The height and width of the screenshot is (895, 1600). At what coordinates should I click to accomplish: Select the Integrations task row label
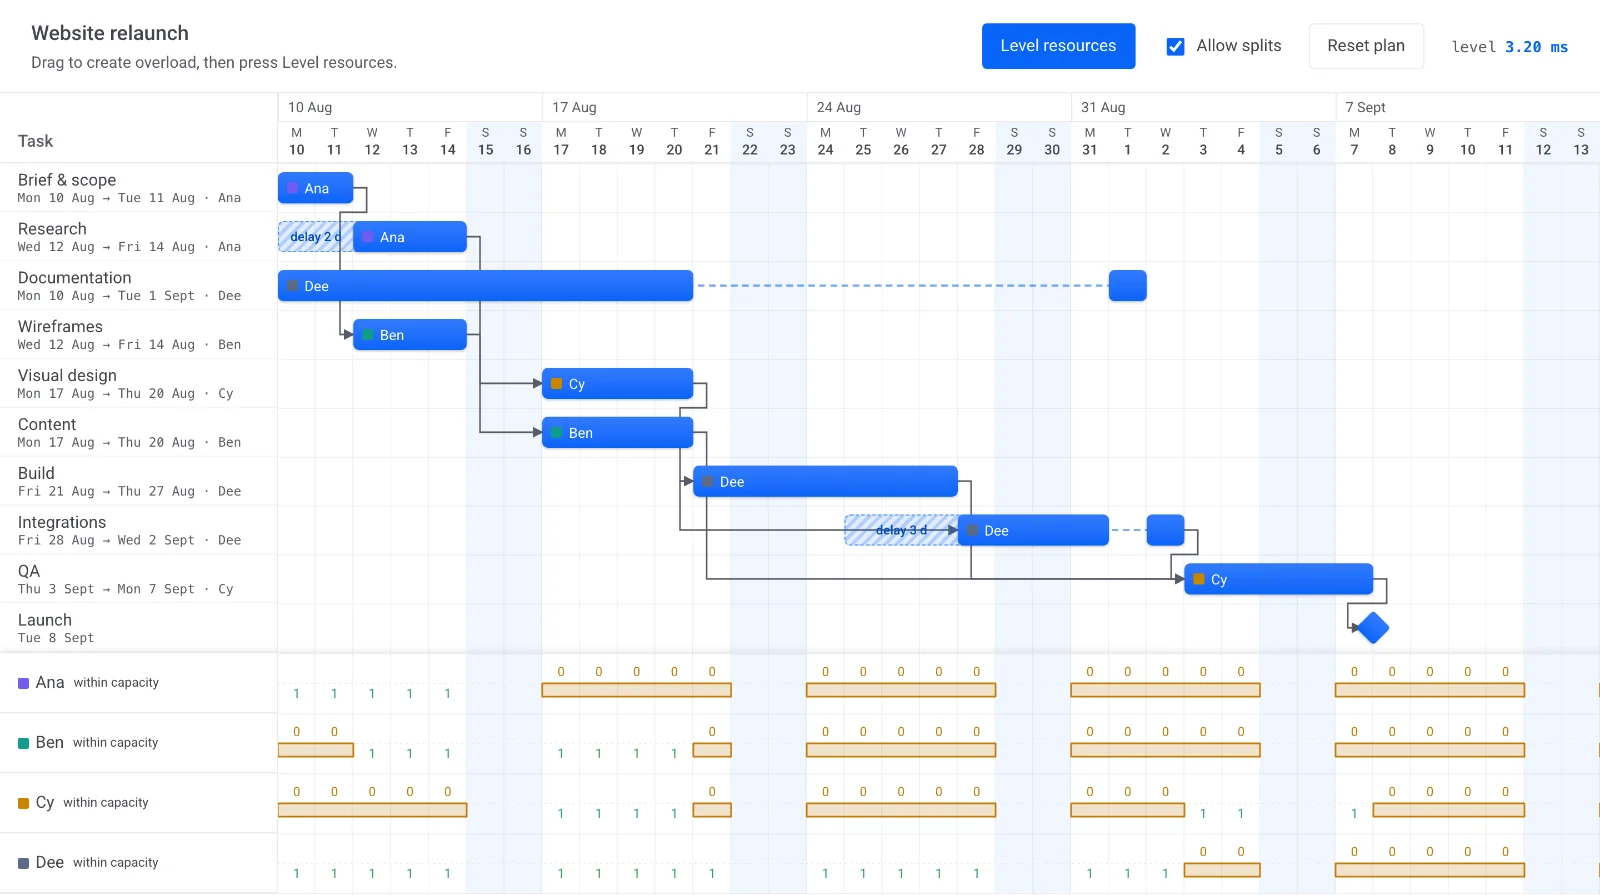pyautogui.click(x=139, y=531)
